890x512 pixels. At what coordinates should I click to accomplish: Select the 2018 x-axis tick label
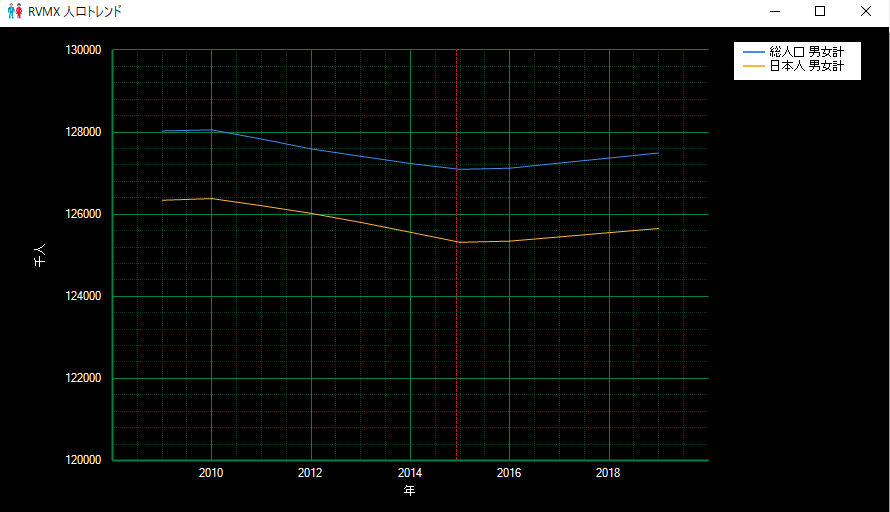[x=608, y=472]
